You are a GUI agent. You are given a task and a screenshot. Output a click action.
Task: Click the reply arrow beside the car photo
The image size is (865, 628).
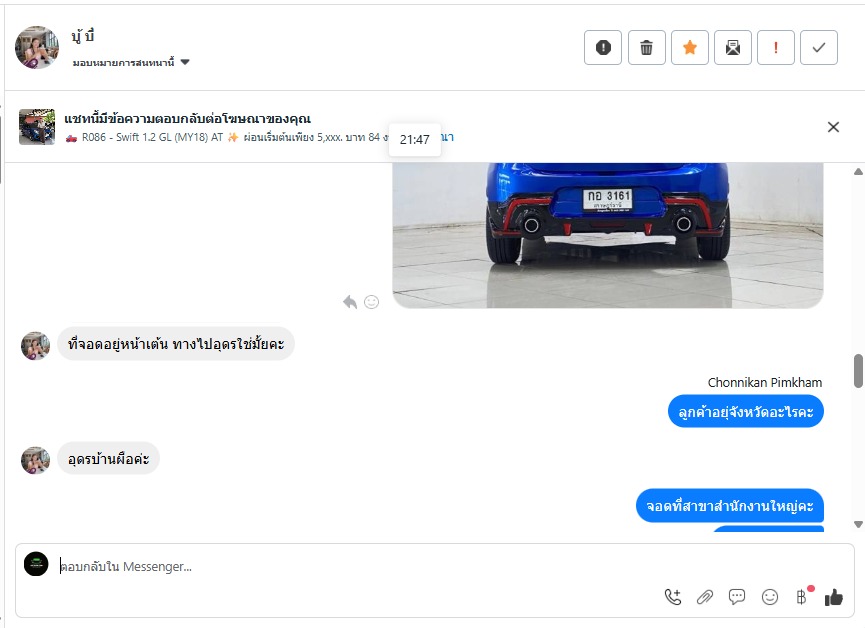coord(350,302)
